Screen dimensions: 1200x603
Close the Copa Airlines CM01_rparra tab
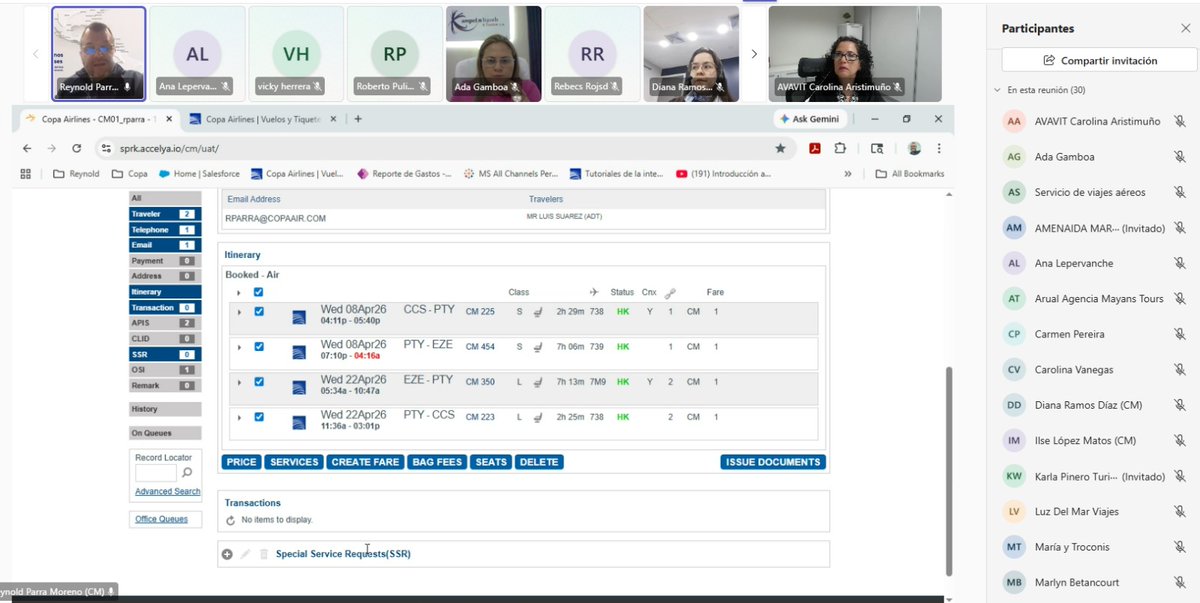pyautogui.click(x=168, y=119)
